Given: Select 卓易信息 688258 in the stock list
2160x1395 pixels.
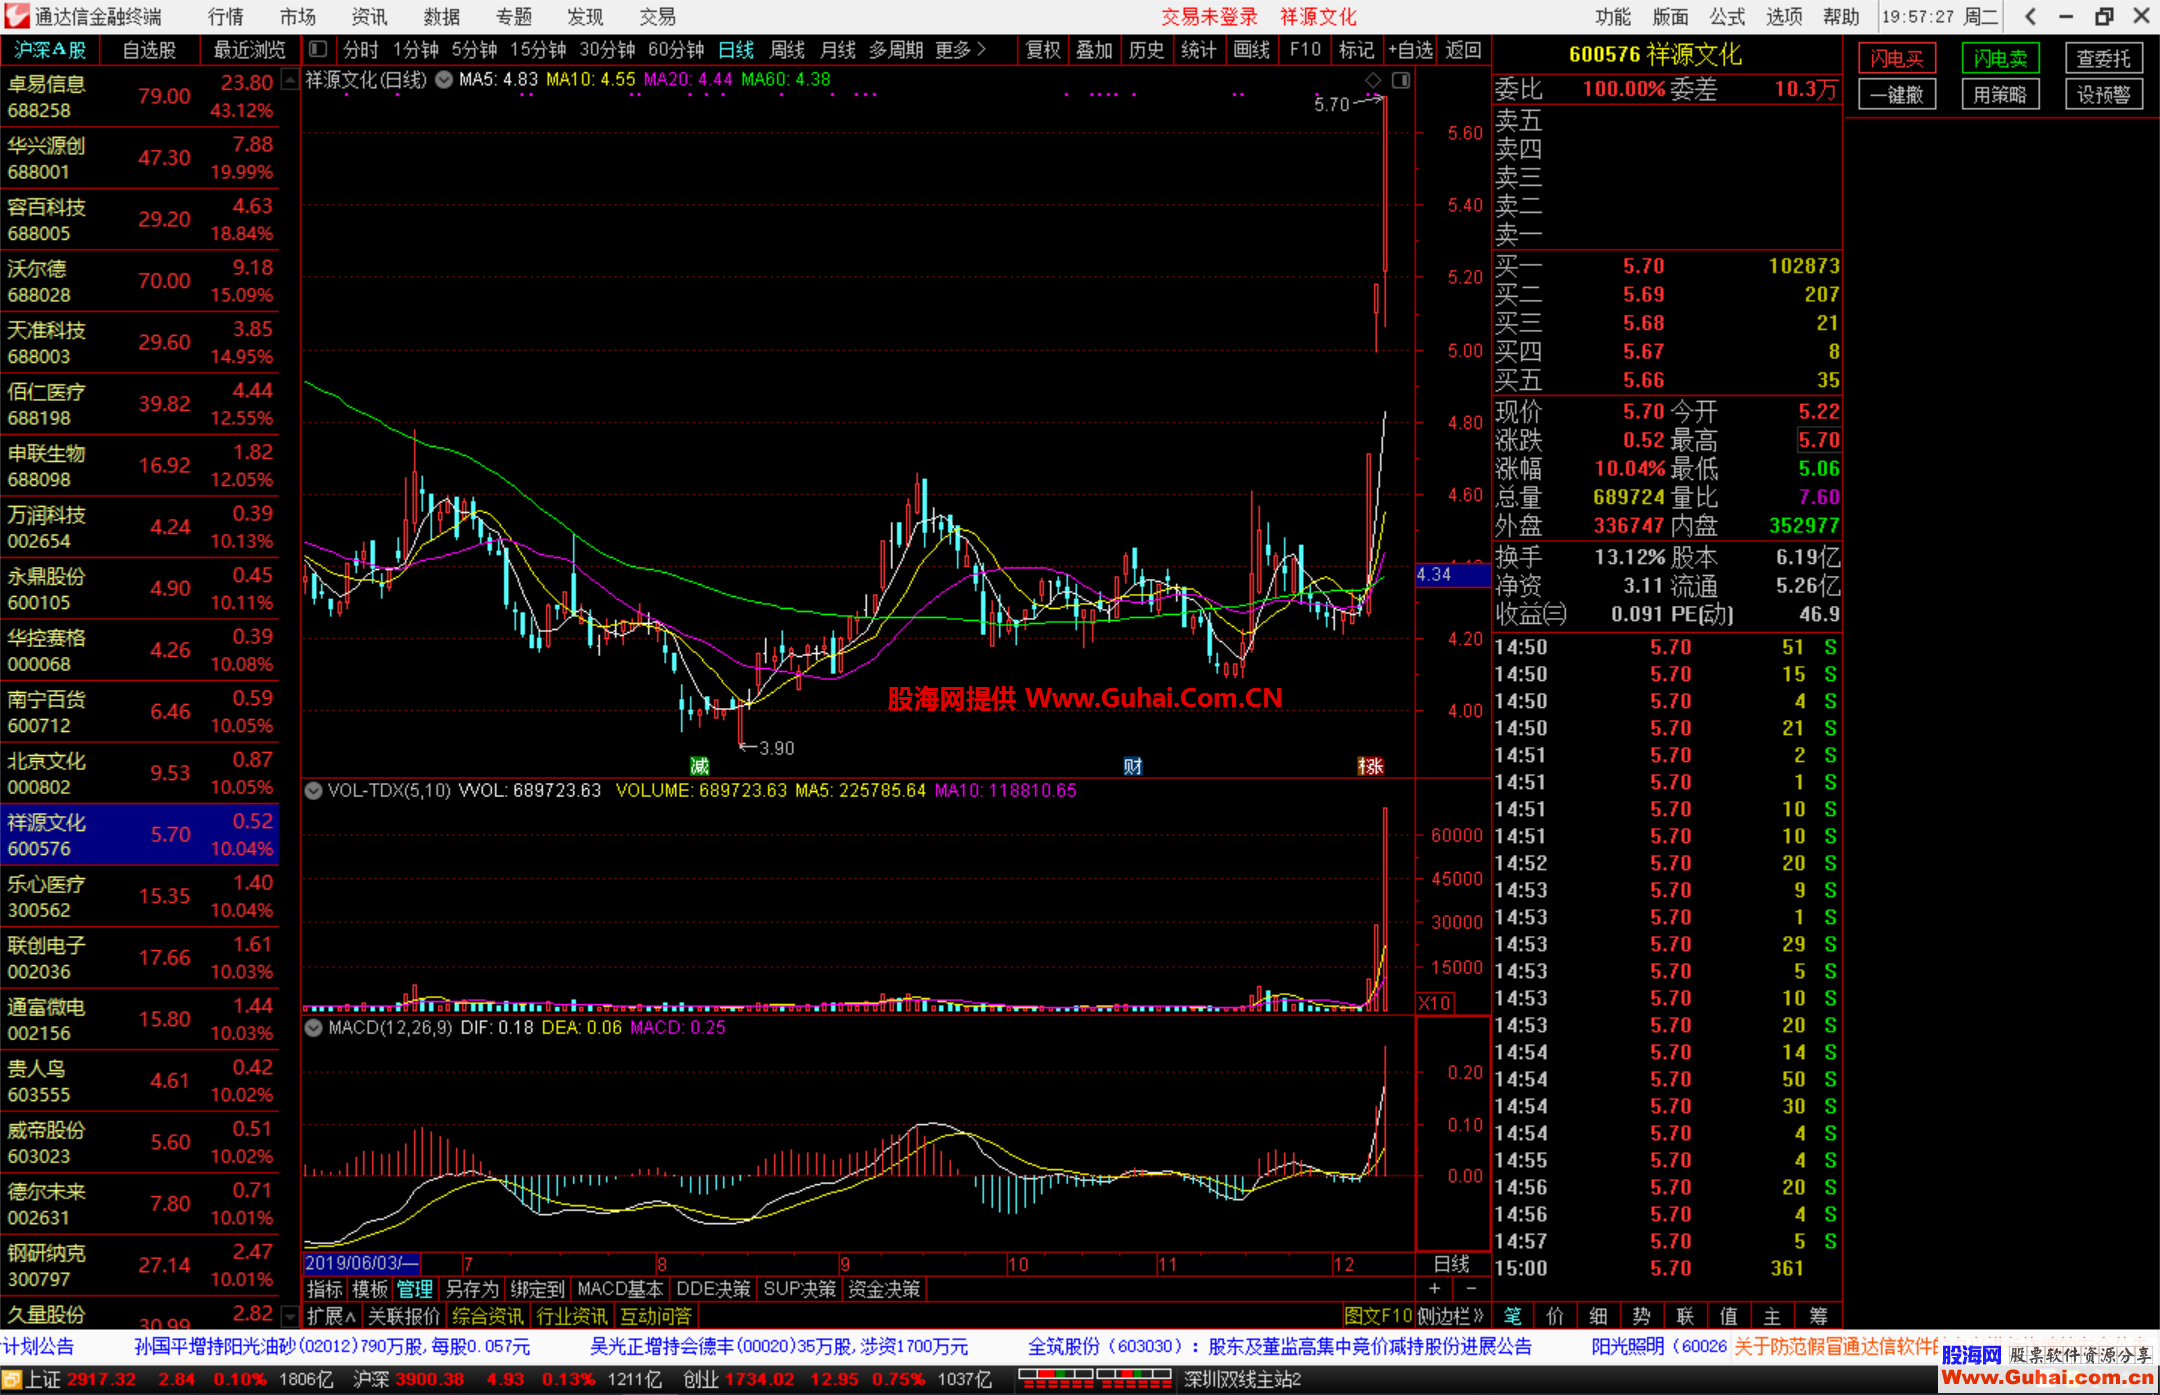Looking at the screenshot, I should [140, 97].
